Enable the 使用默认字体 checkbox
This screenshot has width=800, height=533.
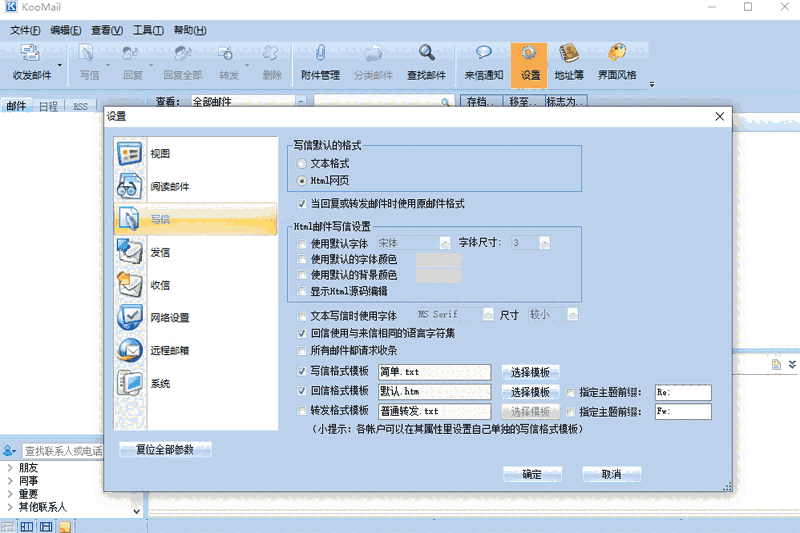tap(302, 243)
